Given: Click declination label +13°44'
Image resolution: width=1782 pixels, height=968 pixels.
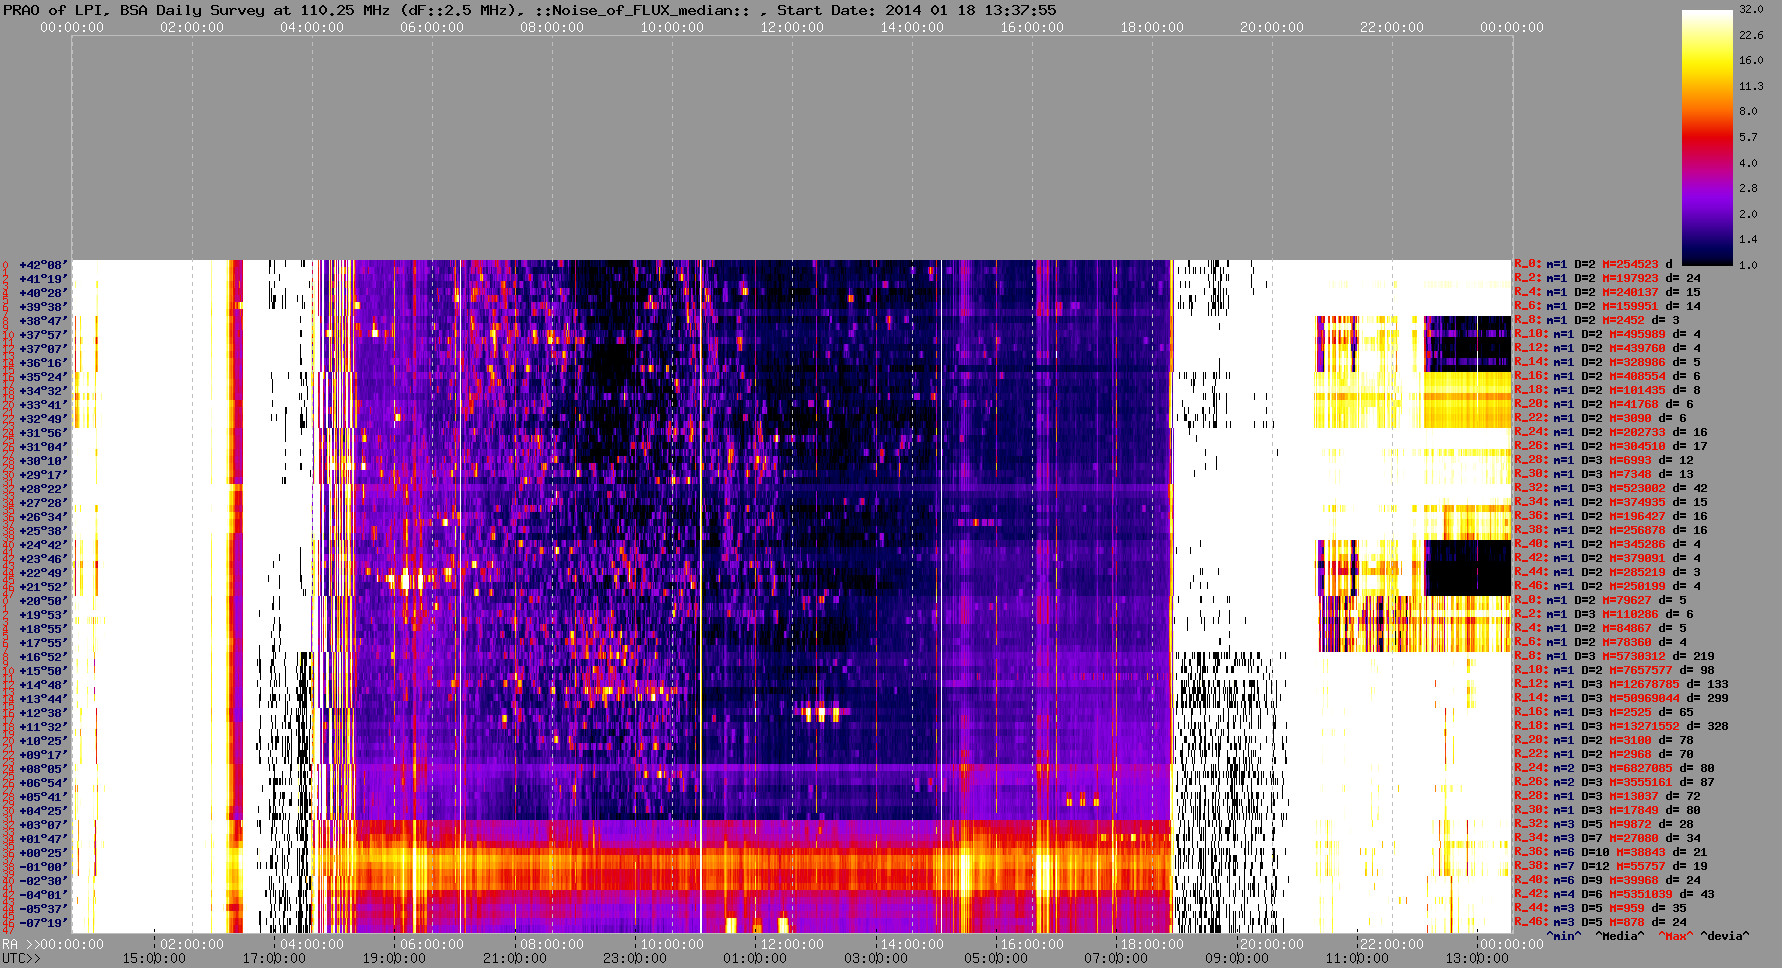Looking at the screenshot, I should (43, 699).
